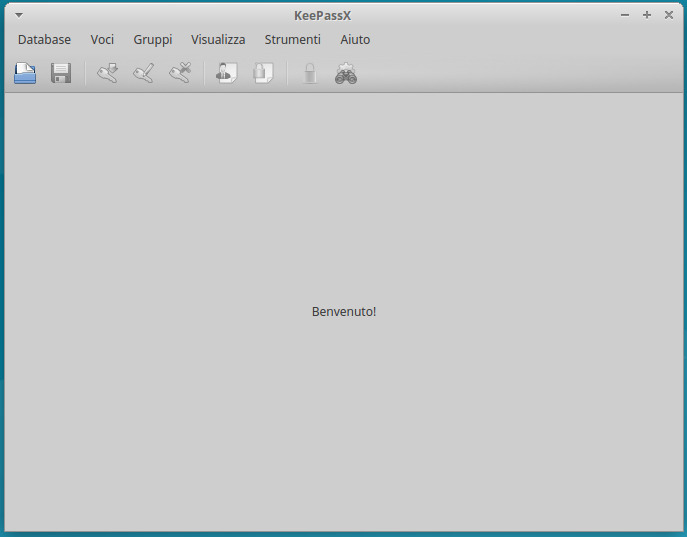The image size is (687, 537).
Task: Minimize the KeePassX window
Action: pos(625,15)
